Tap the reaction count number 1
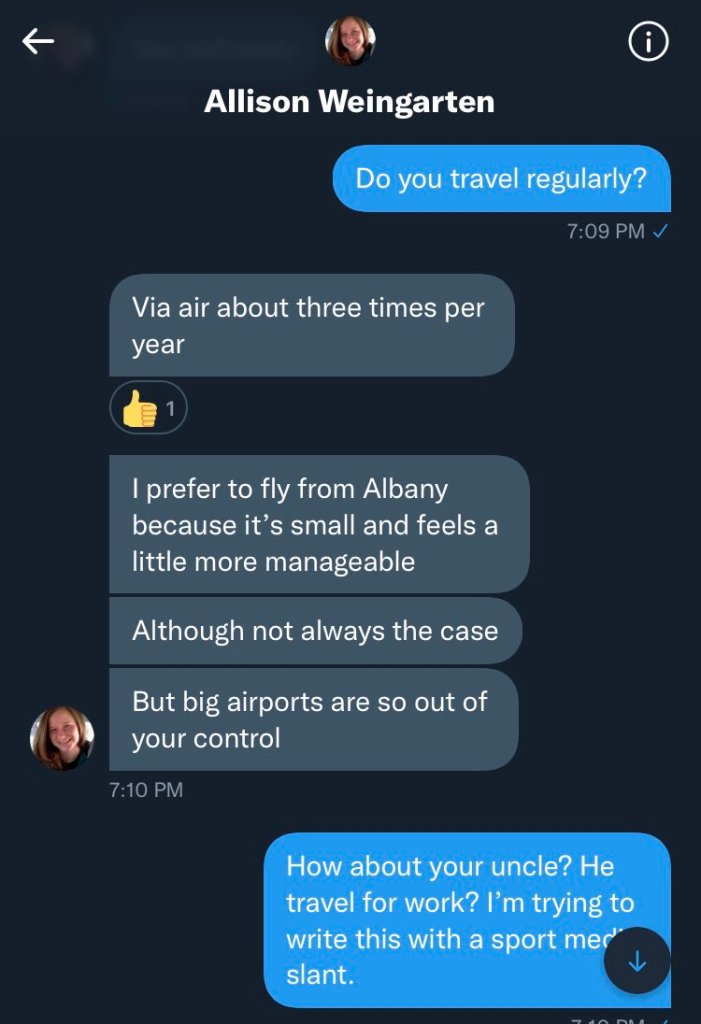 pyautogui.click(x=170, y=408)
